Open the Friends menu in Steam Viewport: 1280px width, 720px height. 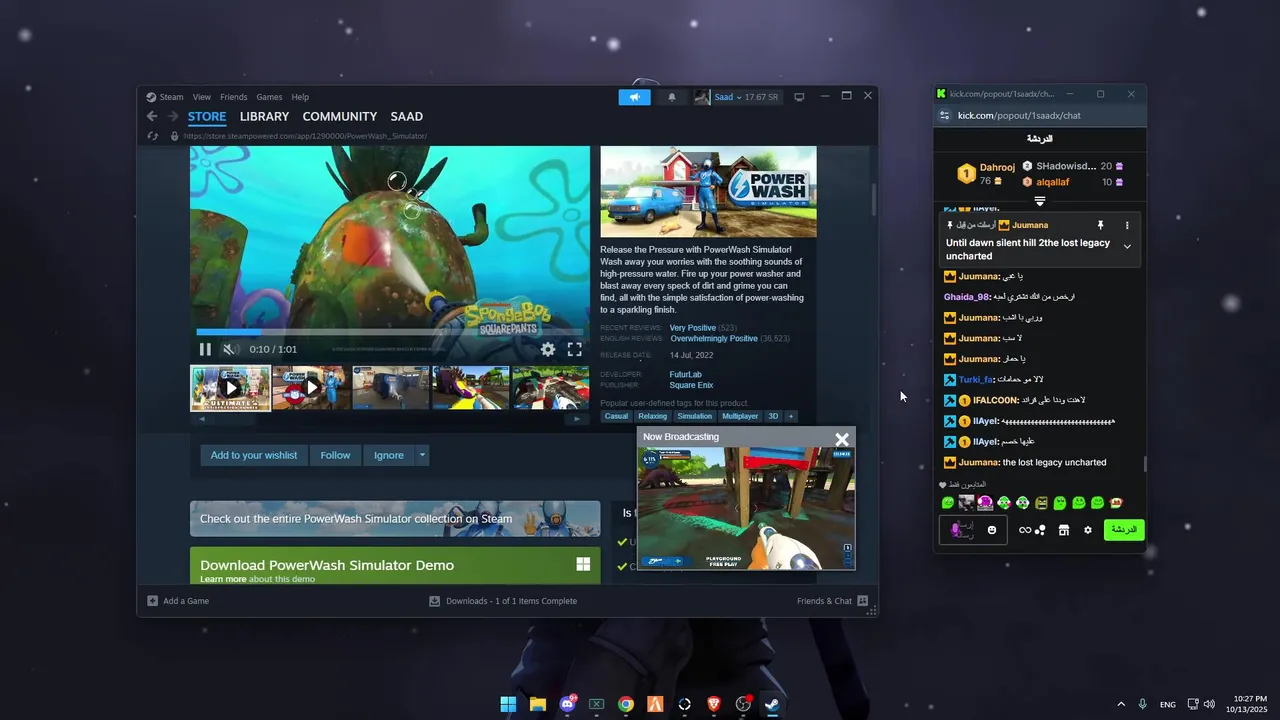tap(234, 97)
